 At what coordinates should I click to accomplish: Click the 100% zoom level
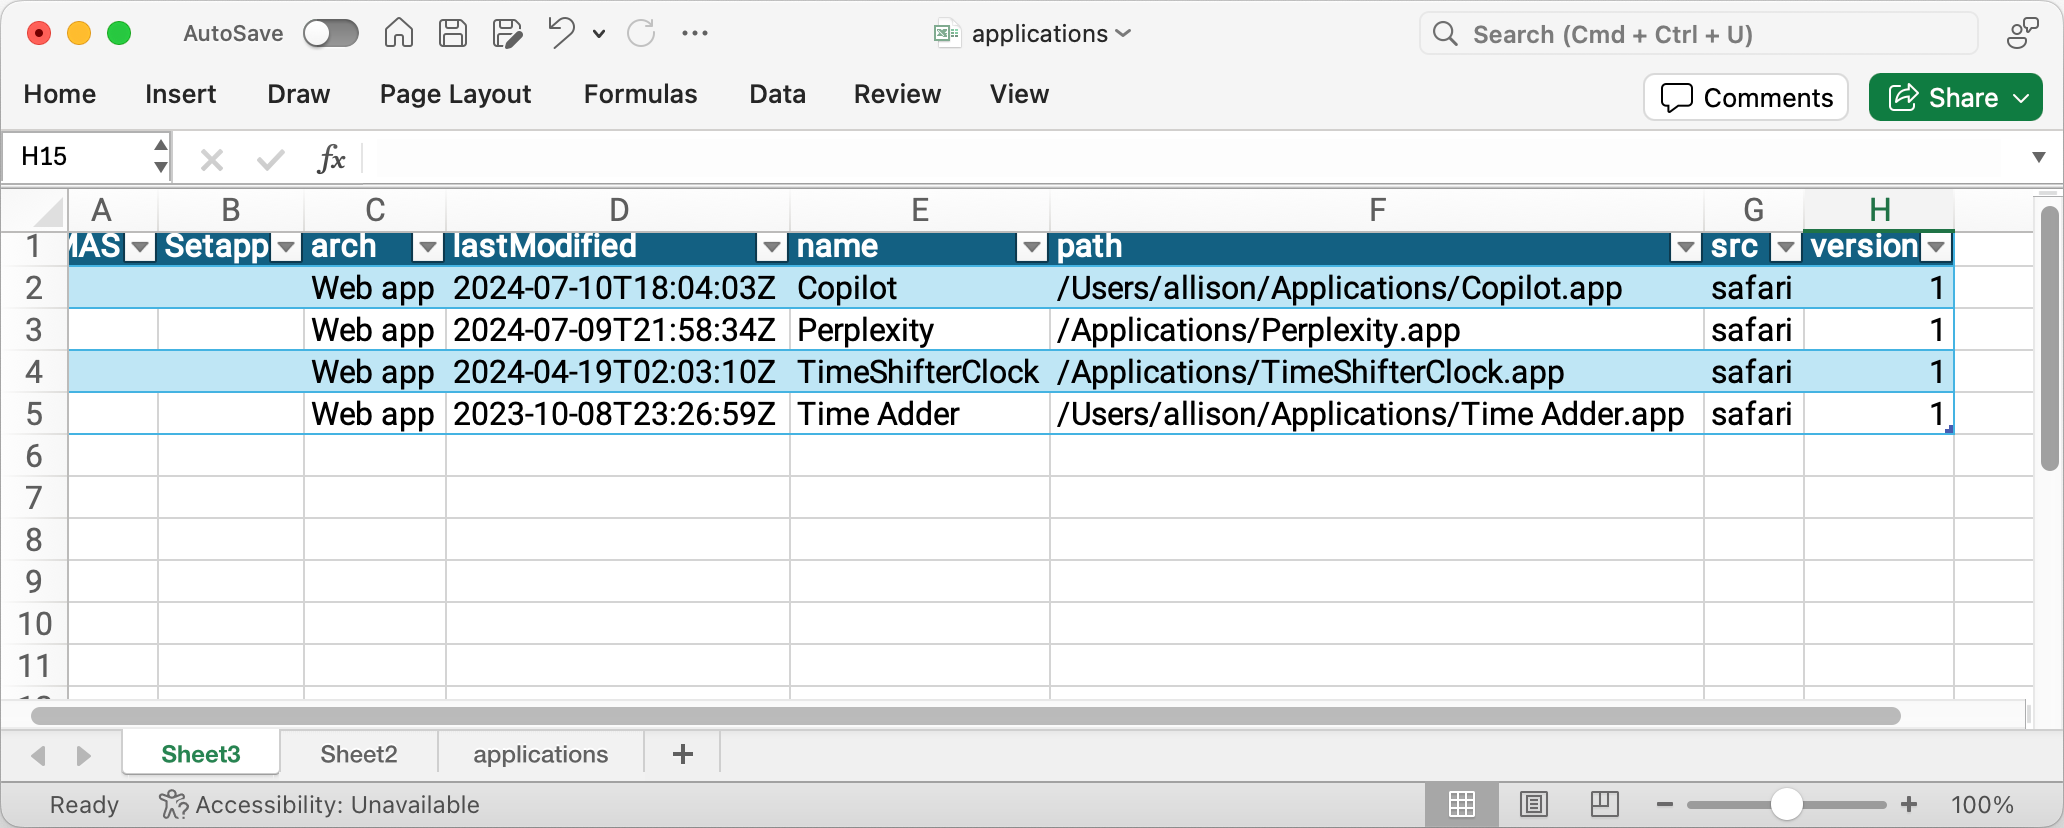click(1982, 805)
